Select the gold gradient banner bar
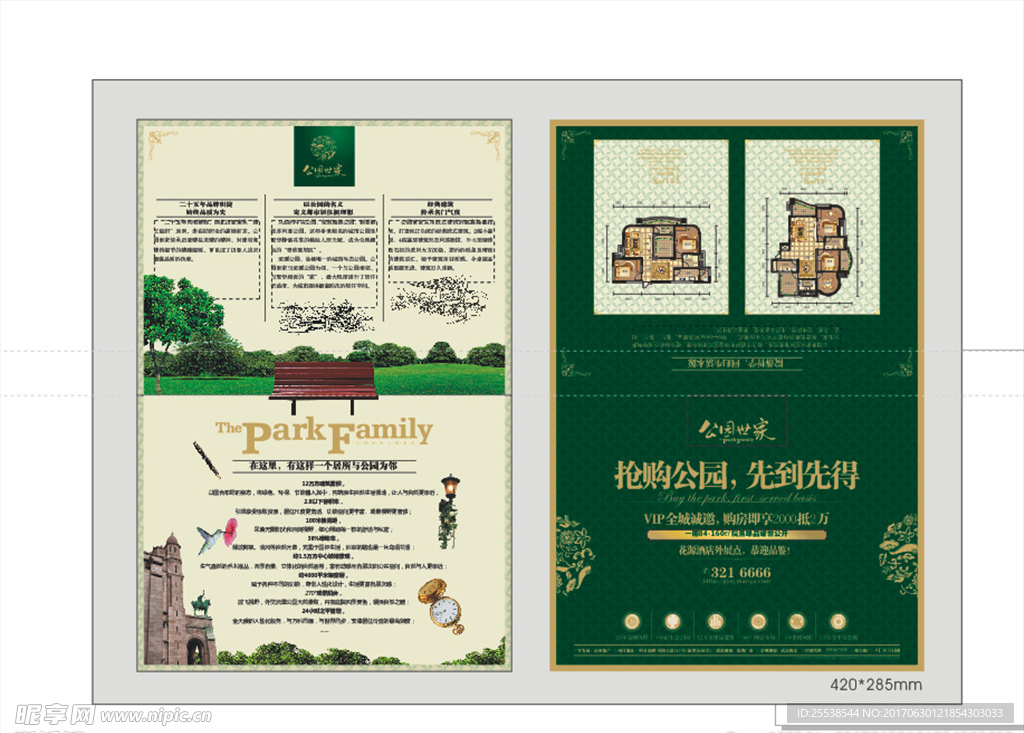 point(736,535)
